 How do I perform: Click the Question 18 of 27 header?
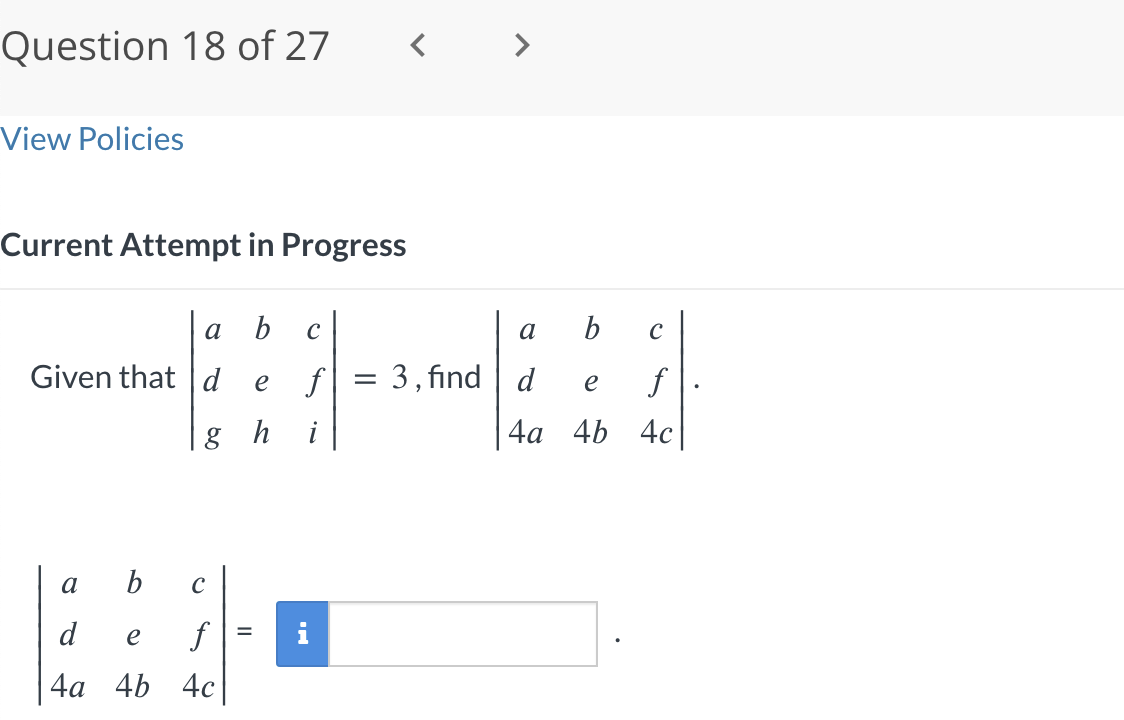tap(166, 45)
